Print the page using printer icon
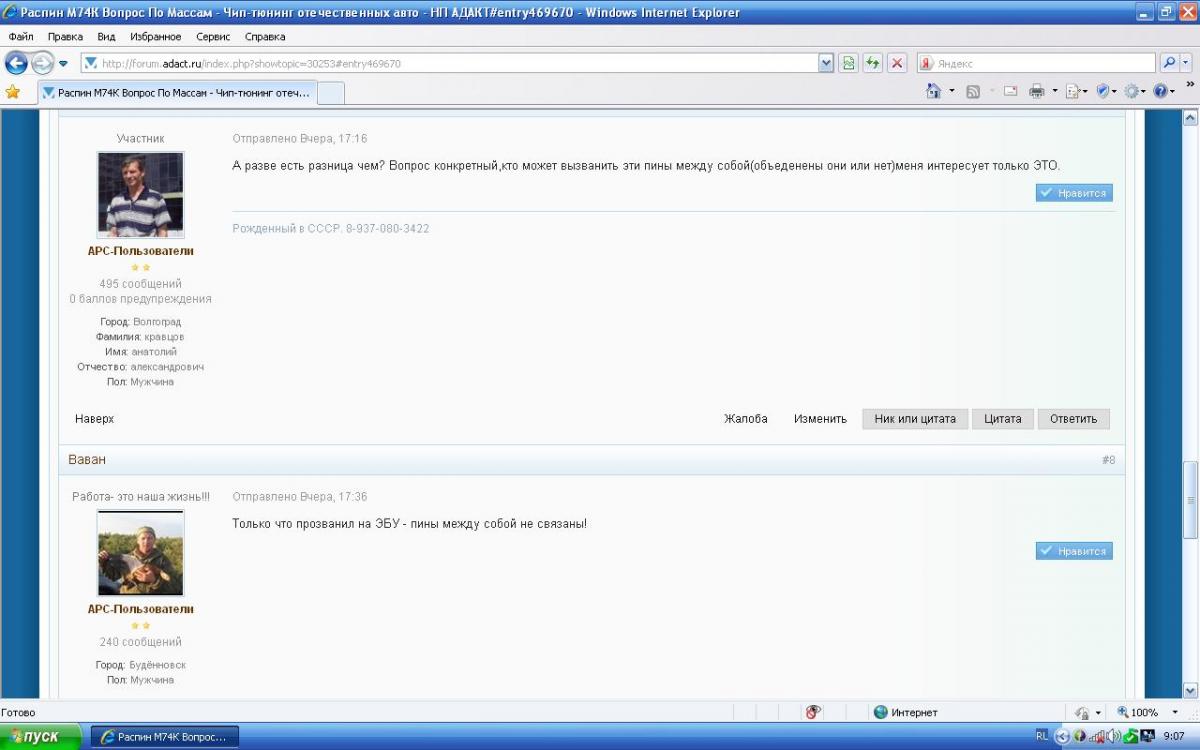This screenshot has width=1200, height=750. click(1037, 91)
